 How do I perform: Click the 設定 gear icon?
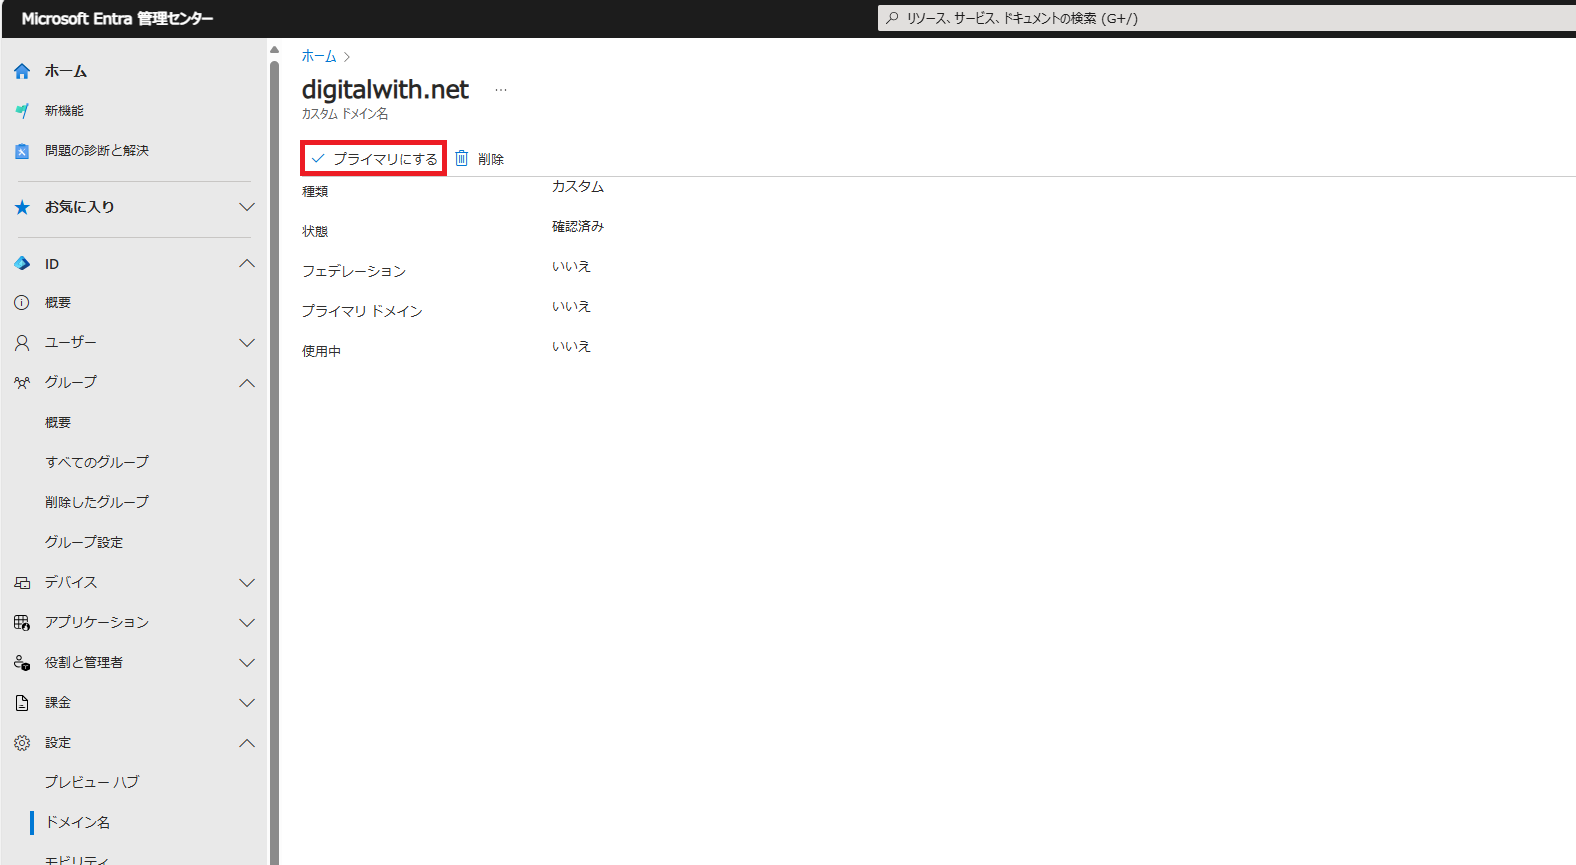22,743
